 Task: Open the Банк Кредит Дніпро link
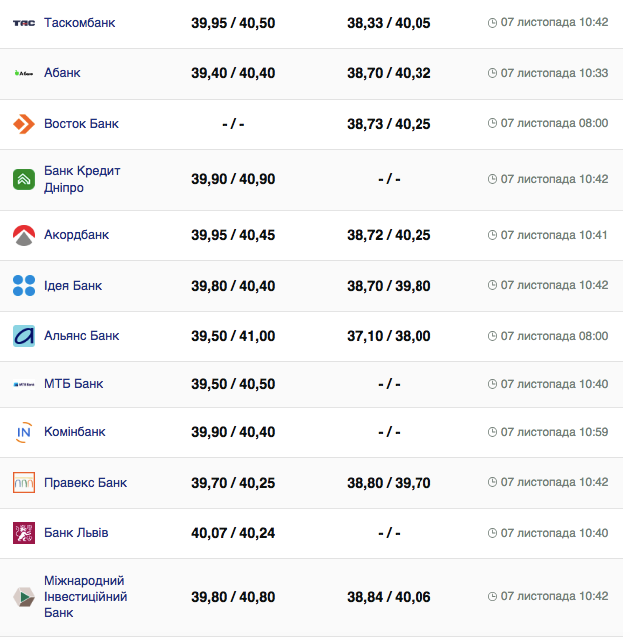pyautogui.click(x=82, y=179)
